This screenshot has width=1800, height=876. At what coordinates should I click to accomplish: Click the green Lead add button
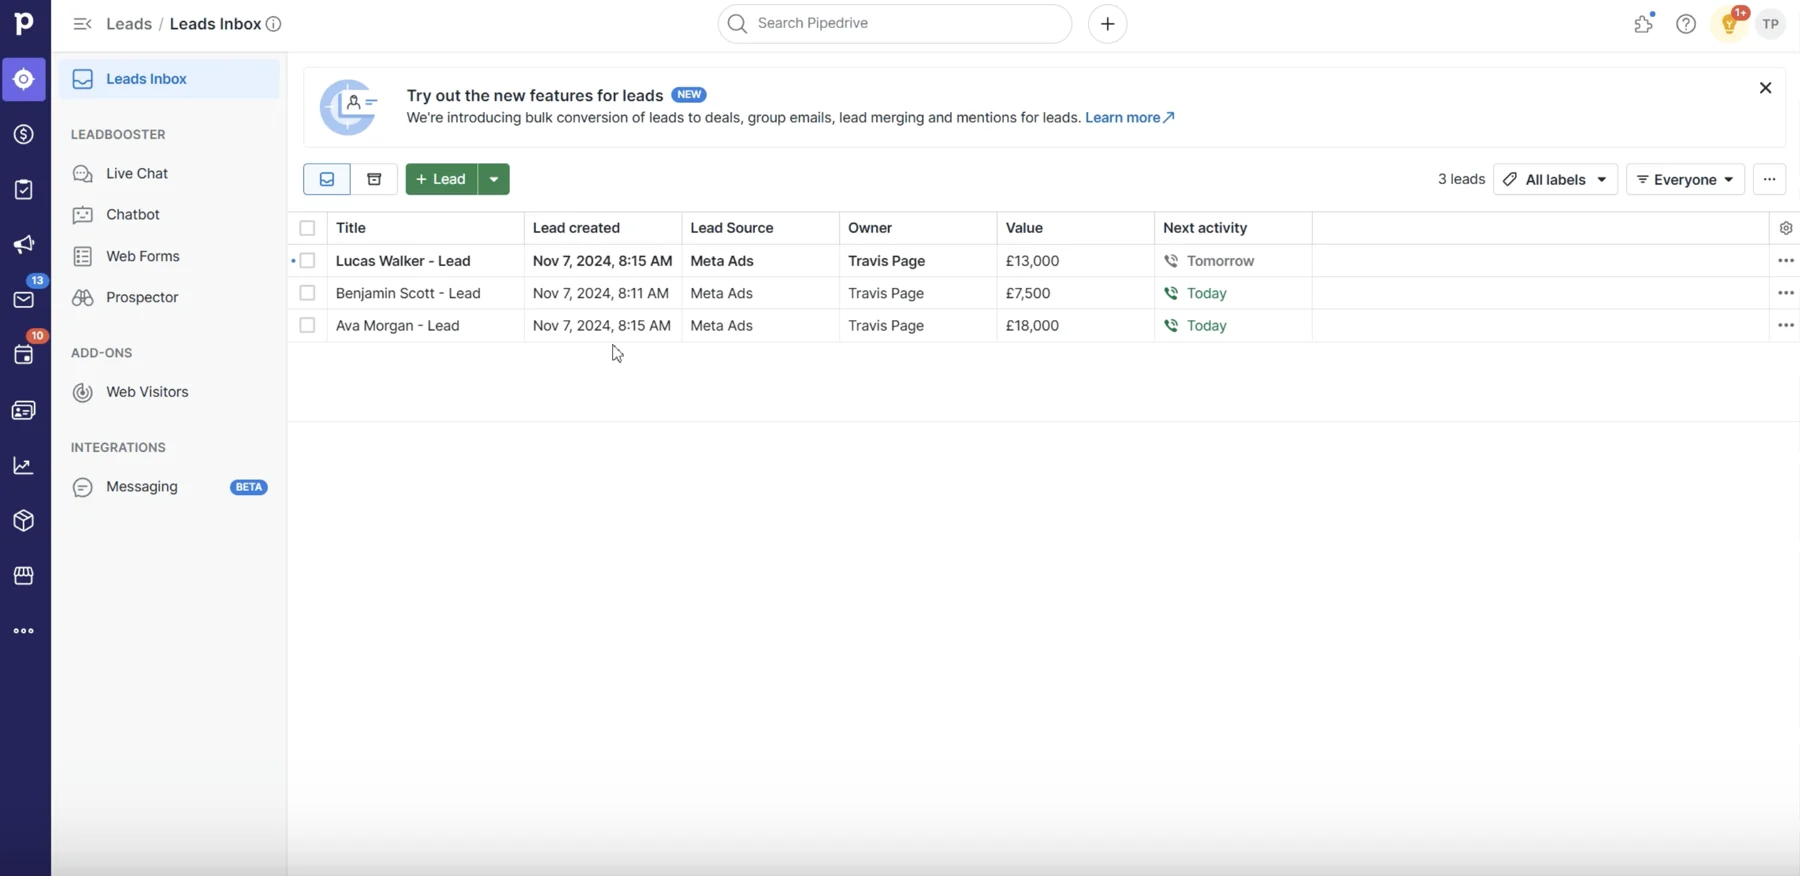(441, 179)
